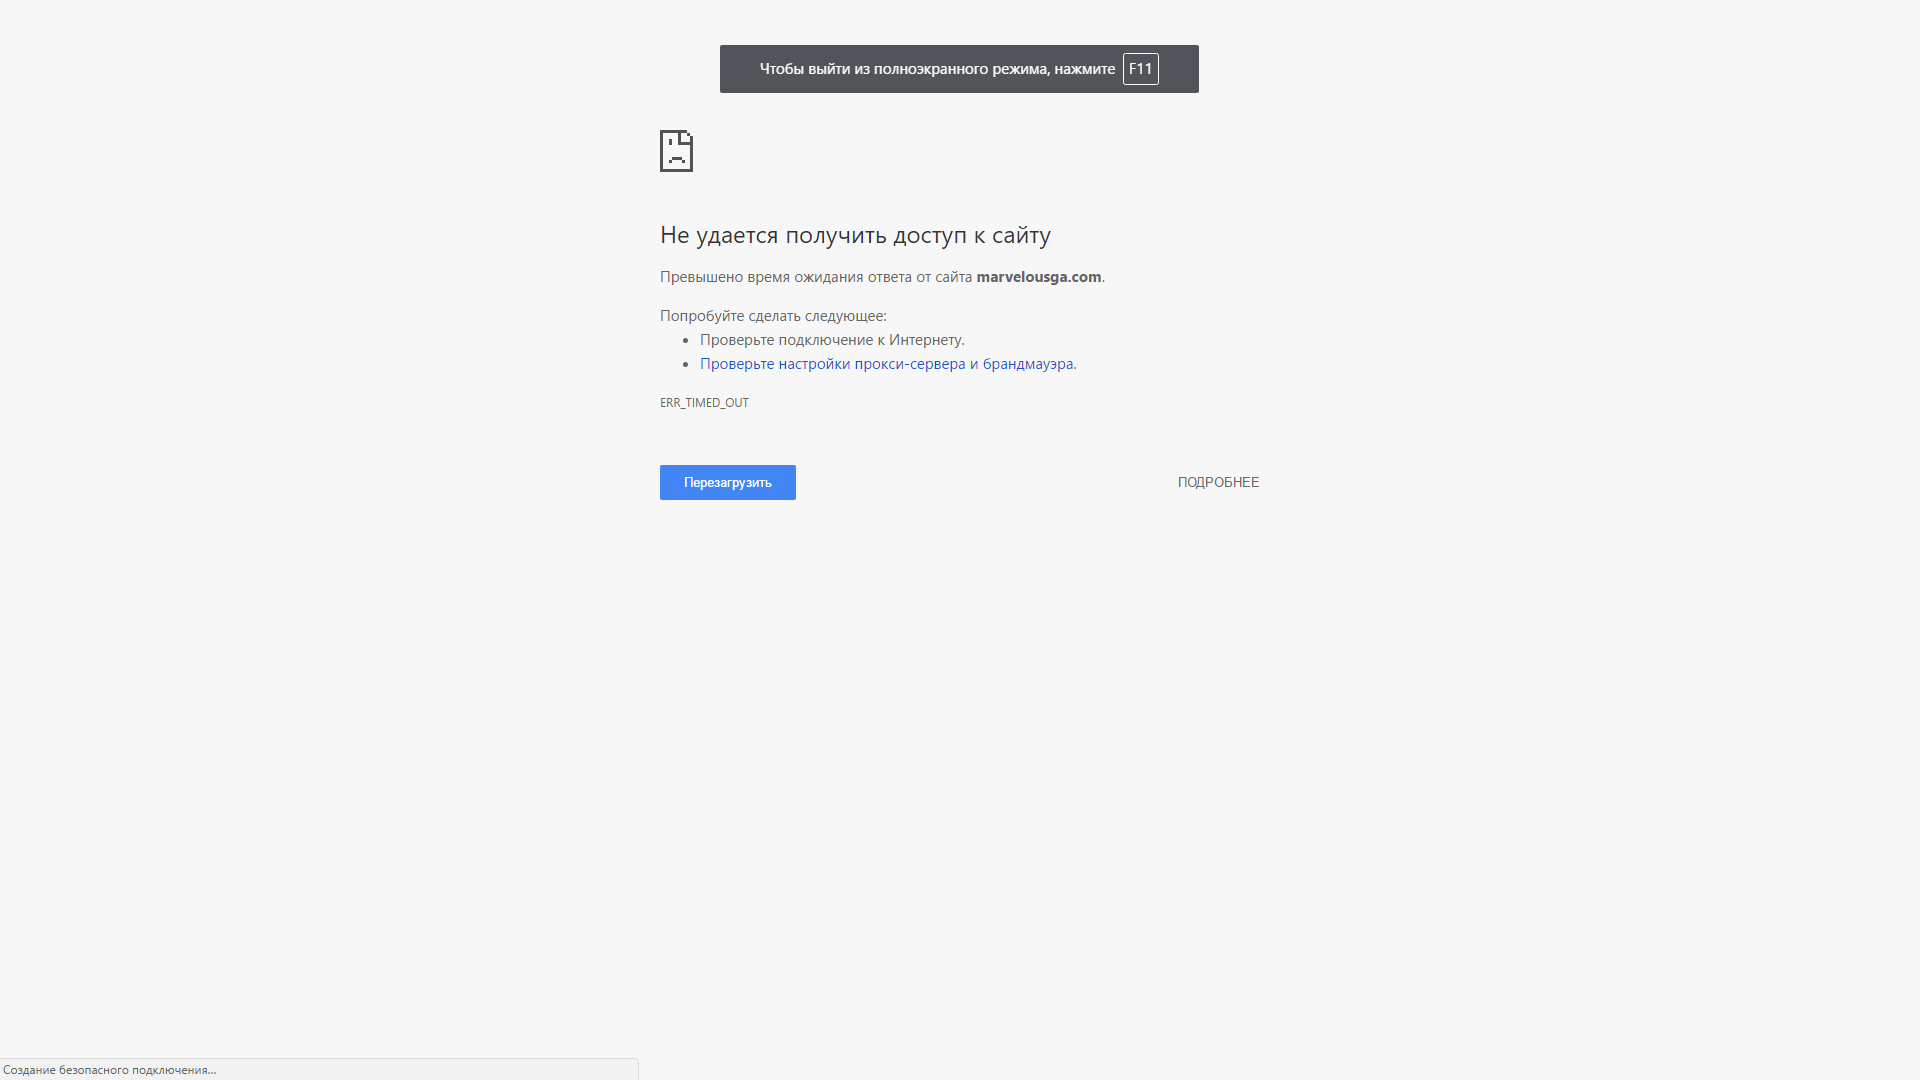Select the ERR_TIMED_OUT error code text
Image resolution: width=1920 pixels, height=1080 pixels.
pyautogui.click(x=704, y=403)
